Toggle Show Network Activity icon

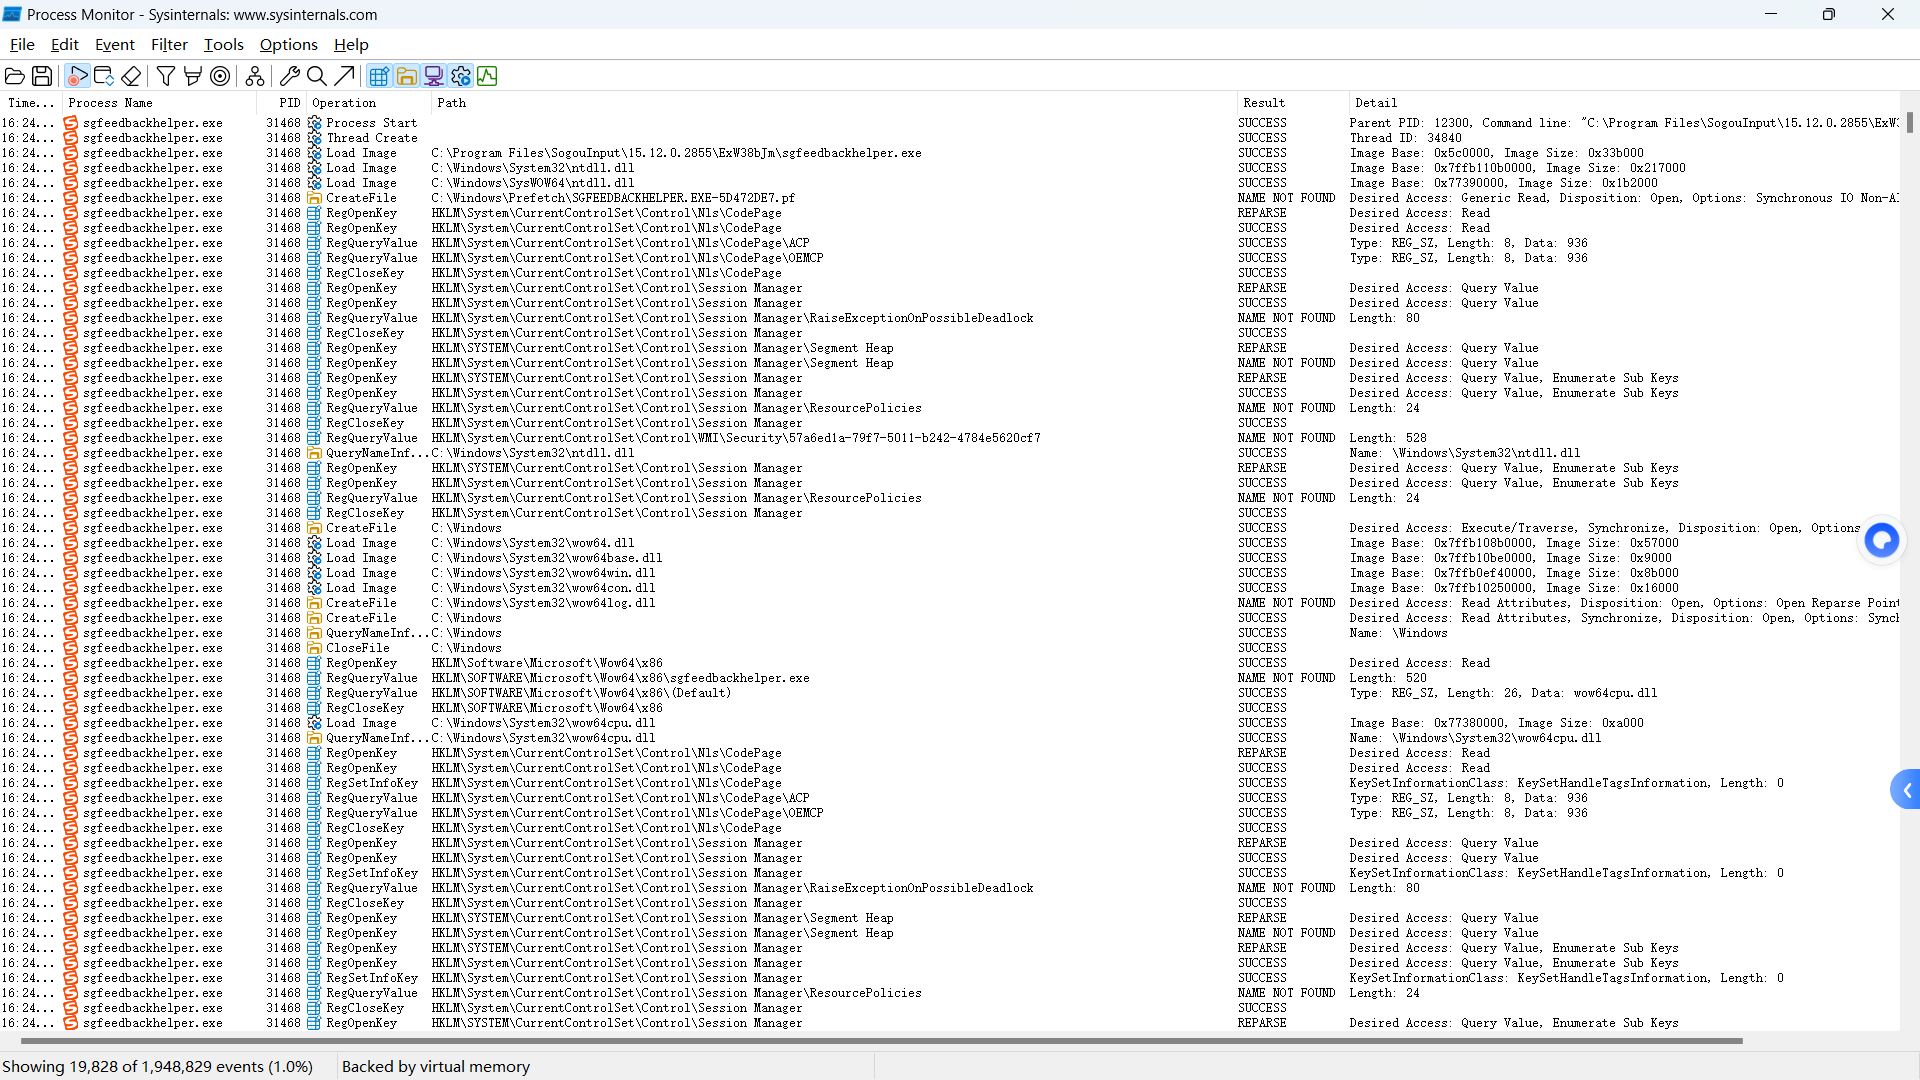(433, 76)
